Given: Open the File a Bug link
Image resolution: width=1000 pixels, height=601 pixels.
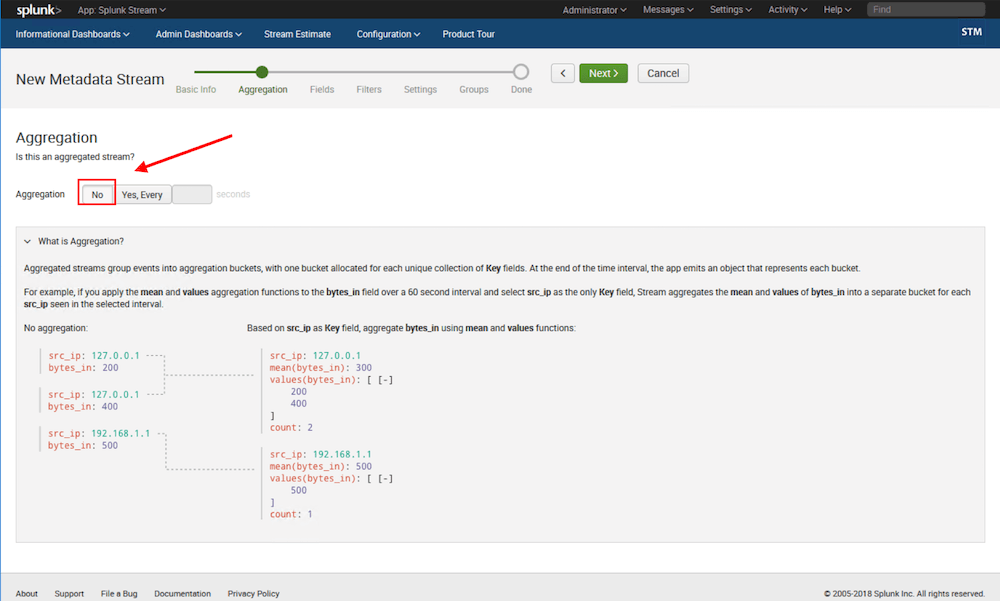Looking at the screenshot, I should pyautogui.click(x=119, y=593).
